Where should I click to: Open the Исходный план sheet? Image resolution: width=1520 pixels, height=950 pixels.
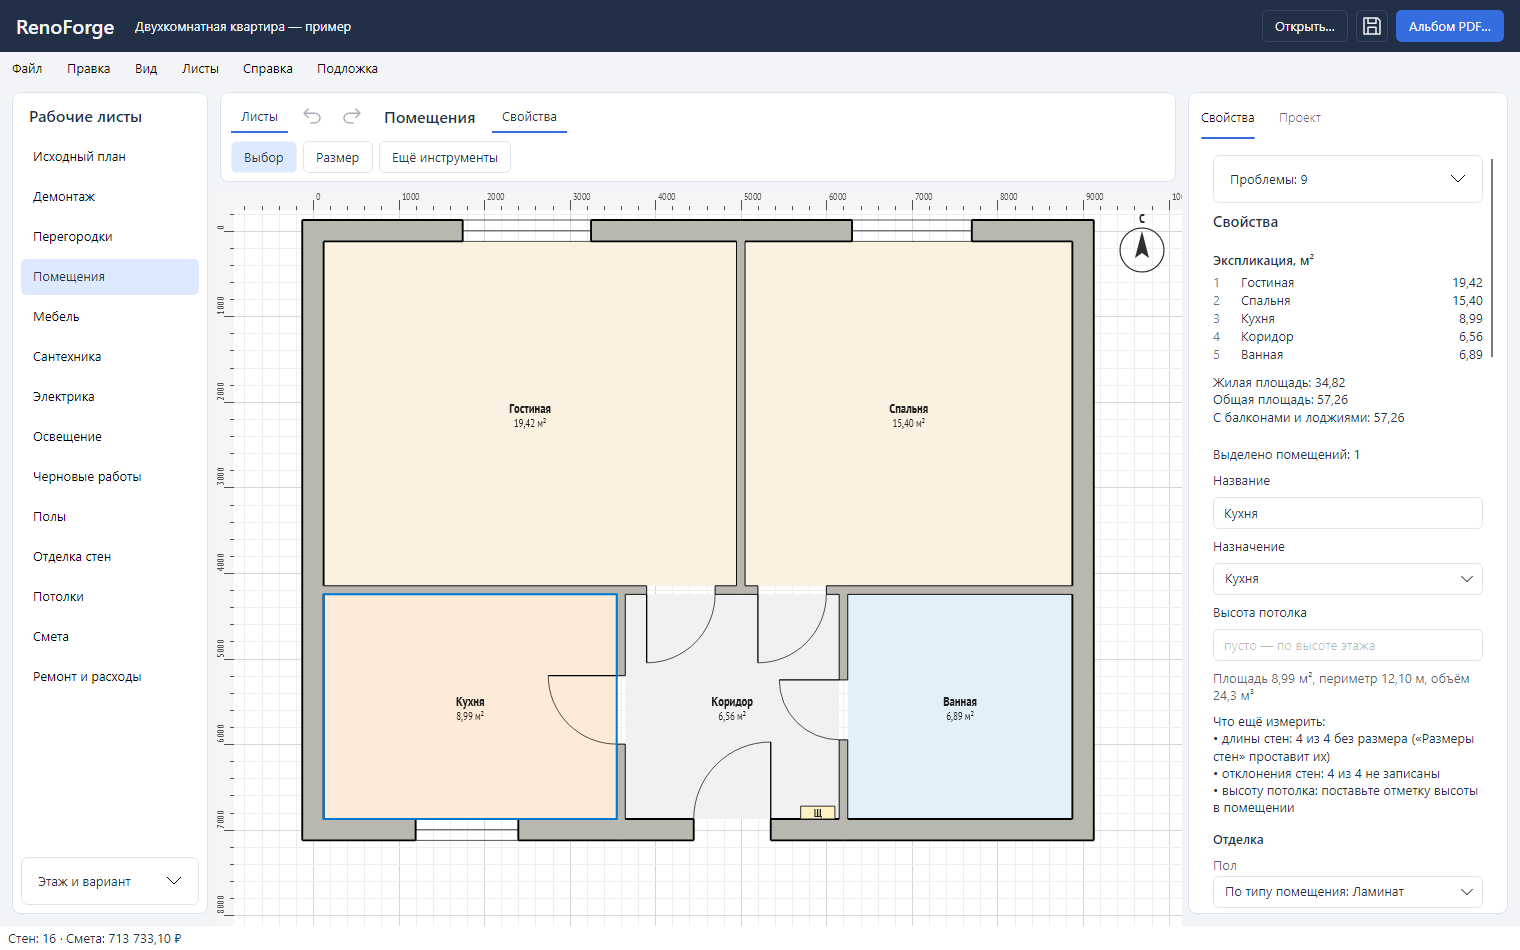click(110, 157)
